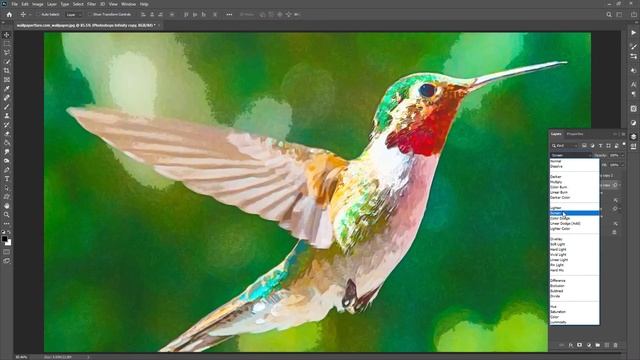Click the zoom percentage field in status bar
The image size is (640, 360).
[x=21, y=357]
